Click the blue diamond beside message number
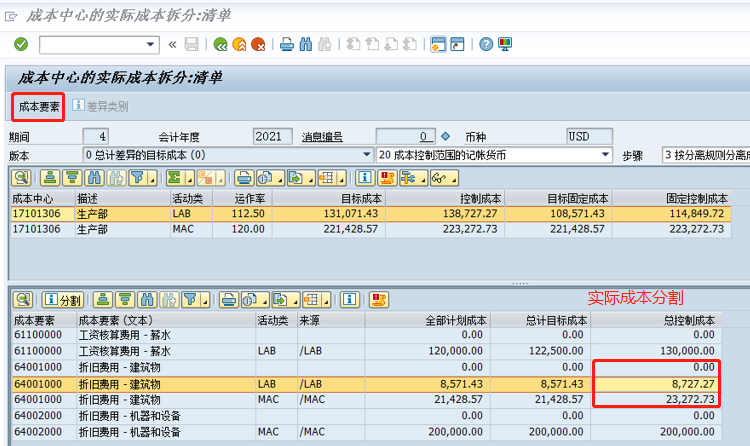 445,136
